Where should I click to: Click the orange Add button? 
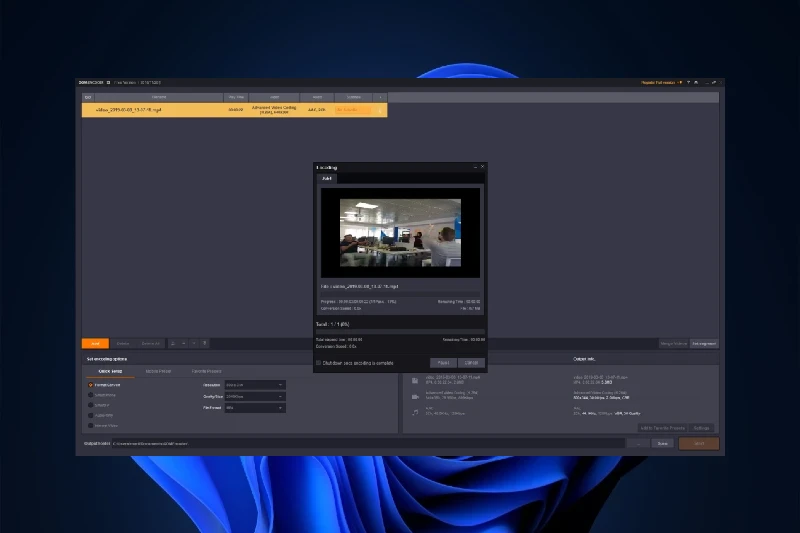pos(95,343)
